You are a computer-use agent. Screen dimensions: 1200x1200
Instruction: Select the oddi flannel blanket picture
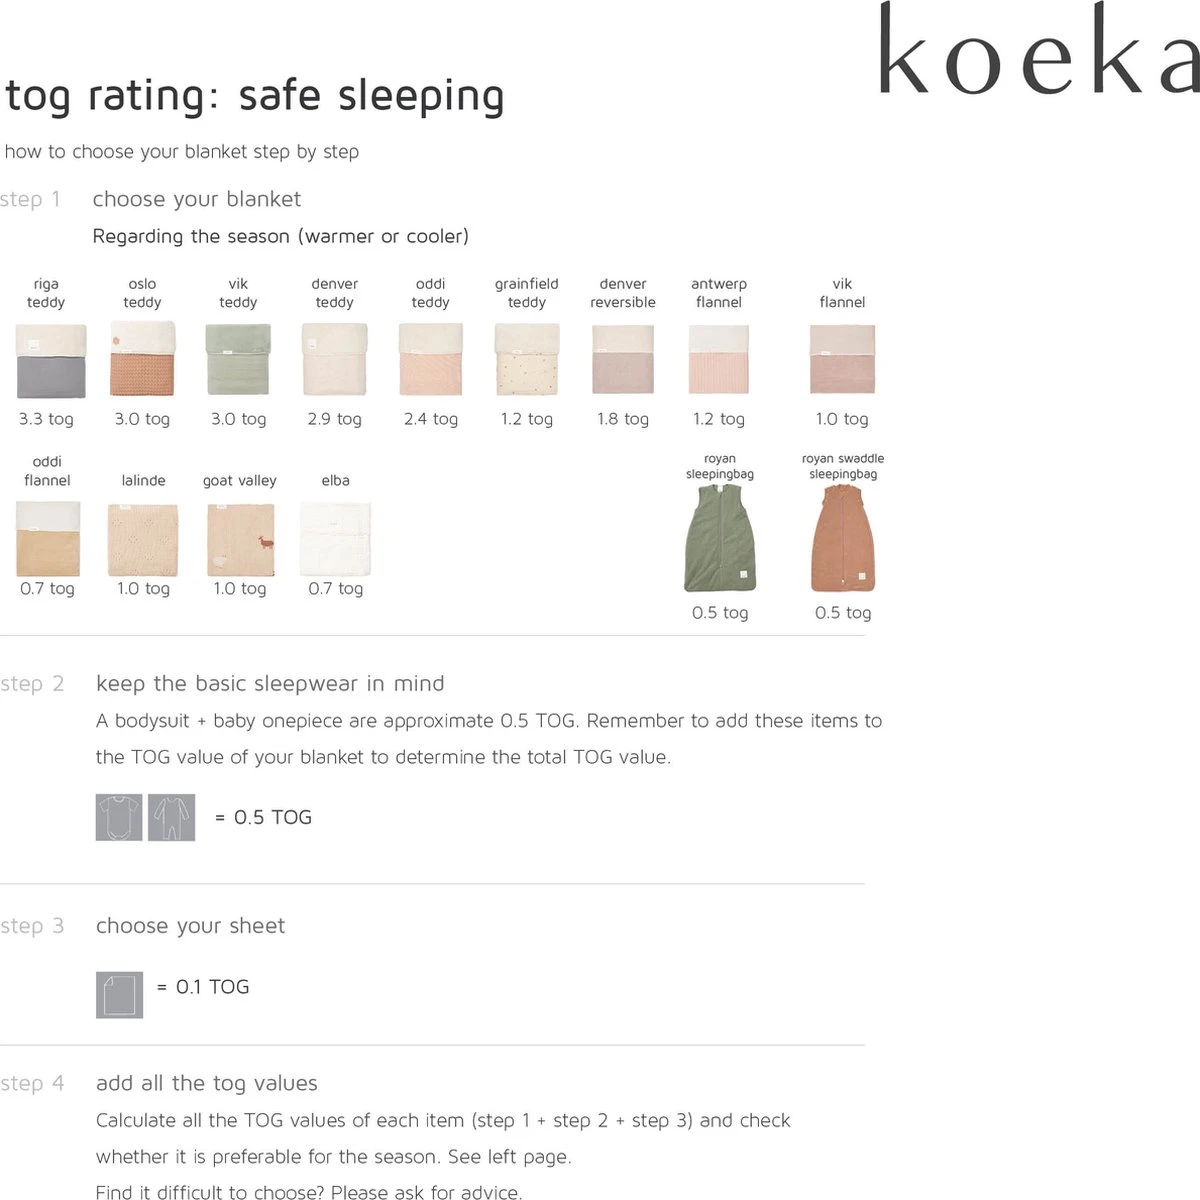coord(48,538)
